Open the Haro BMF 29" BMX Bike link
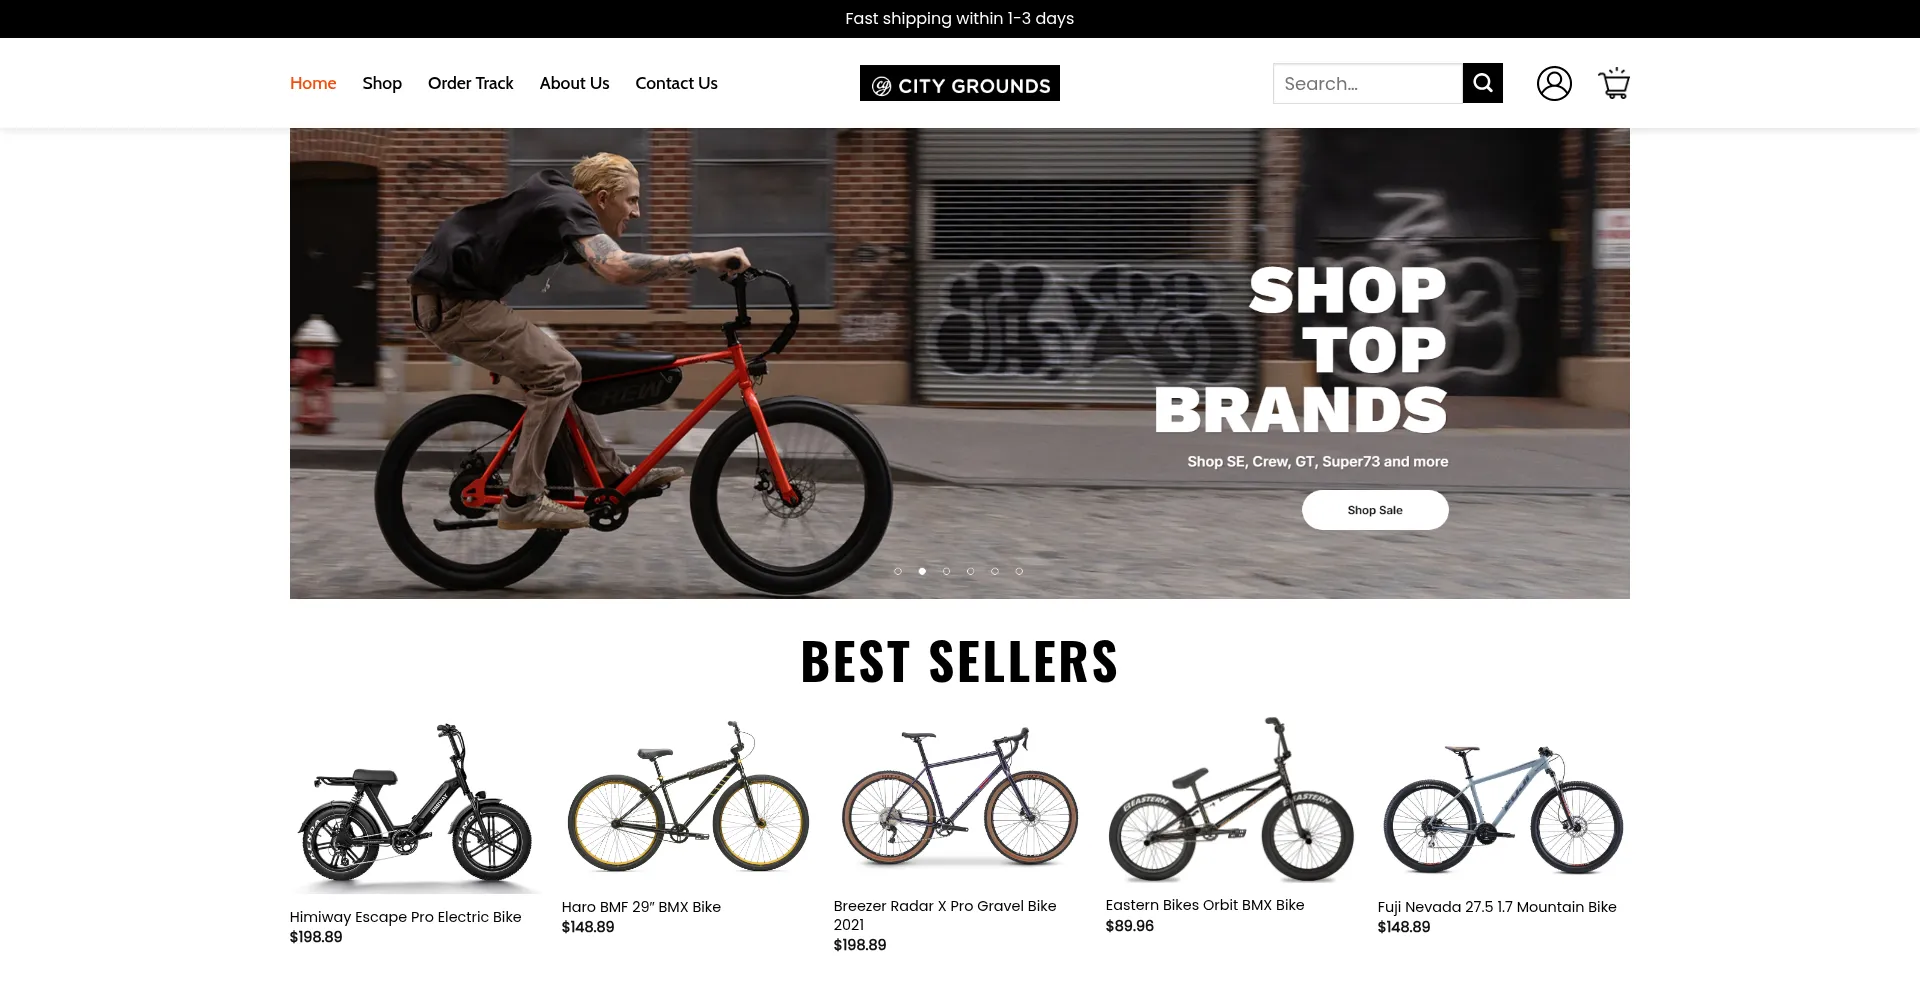Screen dimensions: 1920x993 pos(641,907)
